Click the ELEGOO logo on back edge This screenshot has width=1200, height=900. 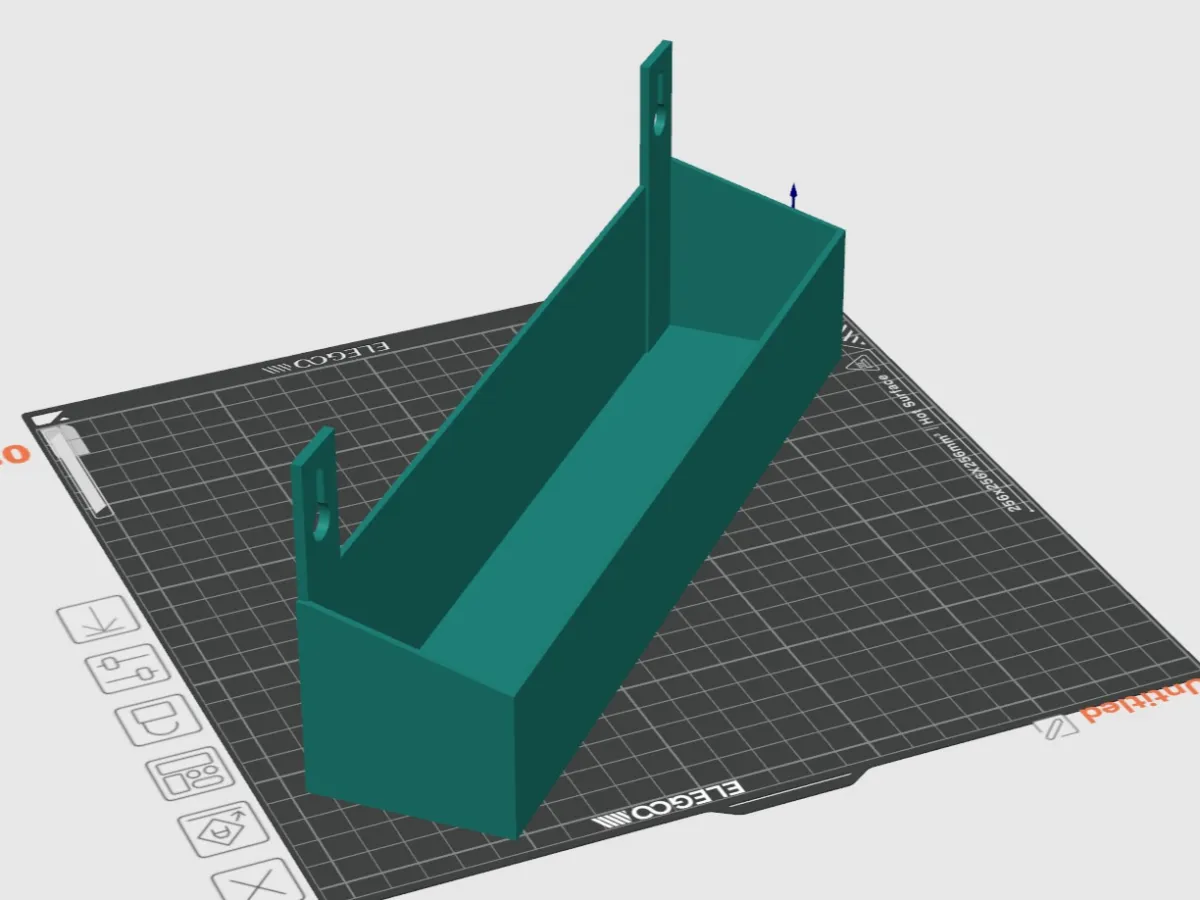tap(326, 357)
